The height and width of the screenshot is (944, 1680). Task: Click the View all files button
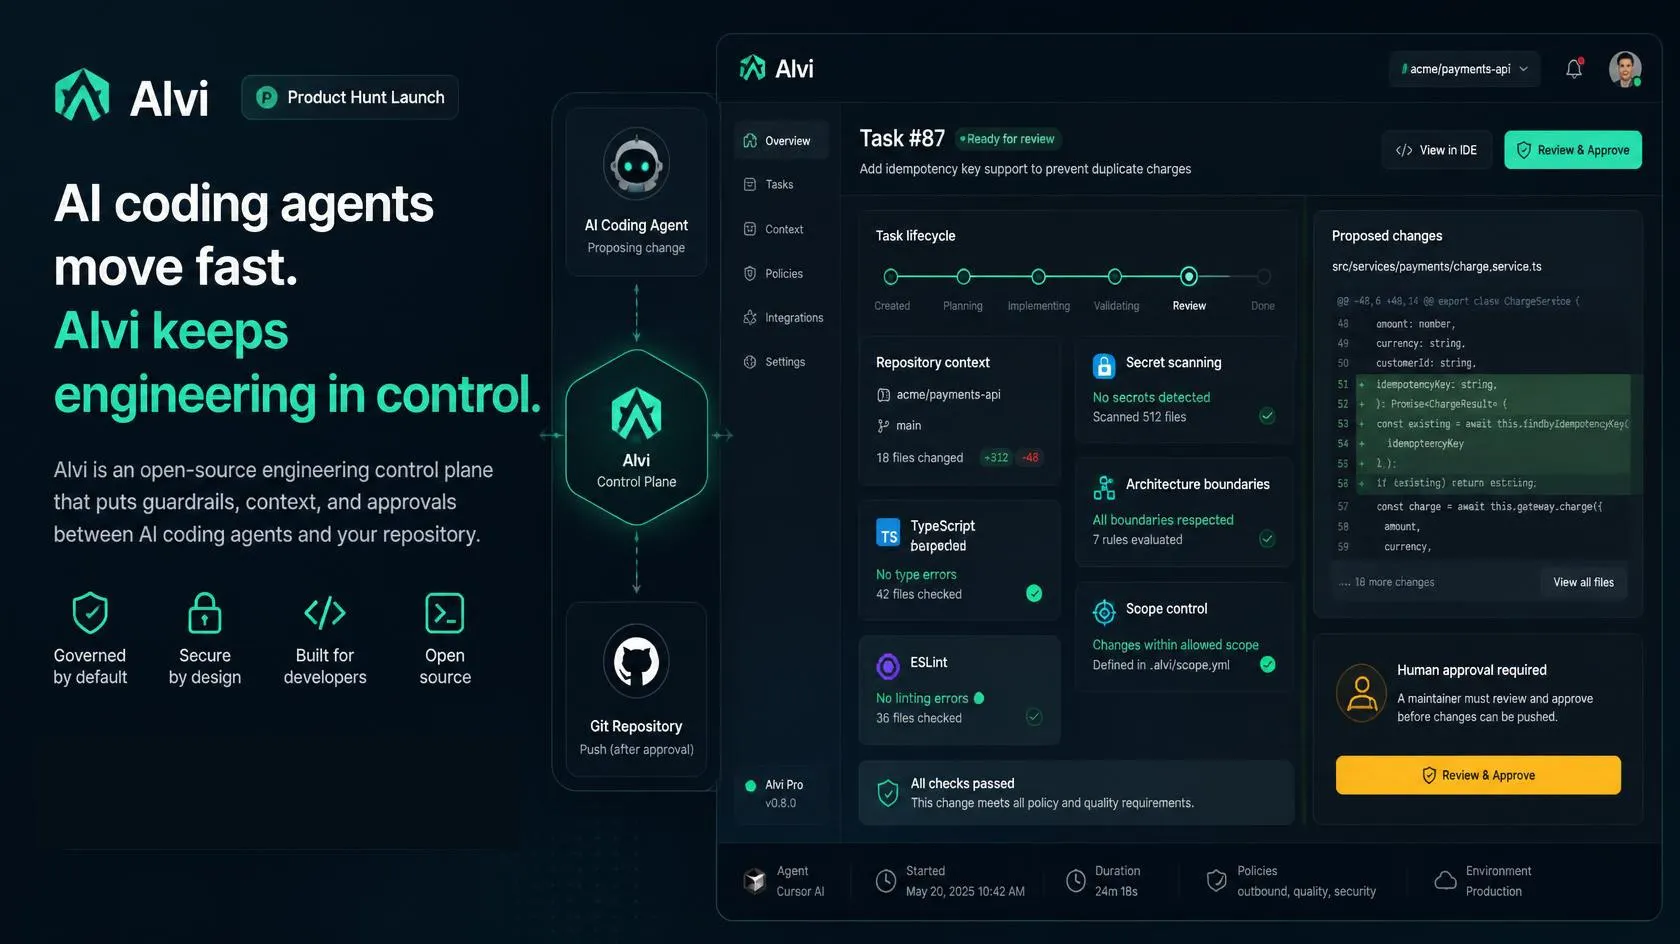click(x=1583, y=582)
